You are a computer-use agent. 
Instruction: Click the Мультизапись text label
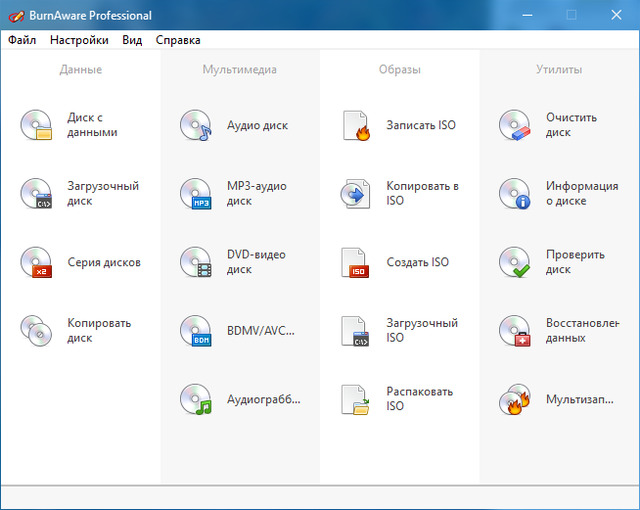pos(579,399)
